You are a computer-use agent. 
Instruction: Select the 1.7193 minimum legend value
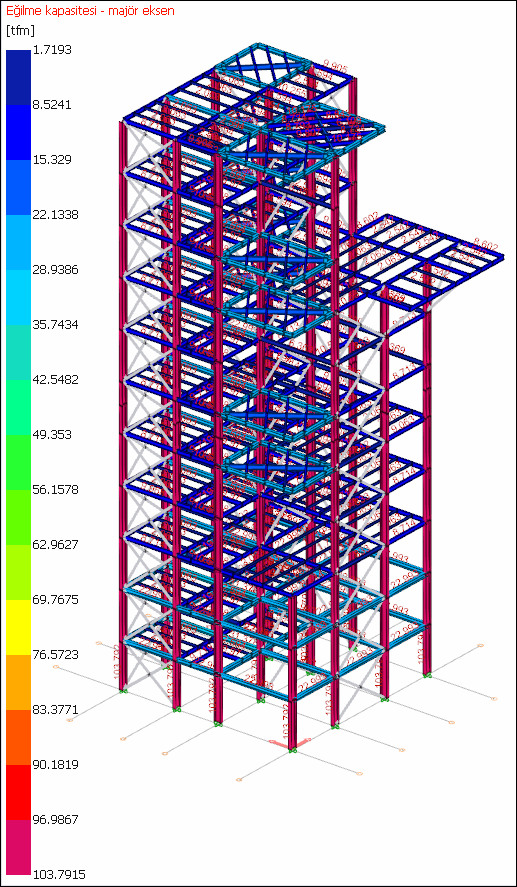tap(53, 50)
